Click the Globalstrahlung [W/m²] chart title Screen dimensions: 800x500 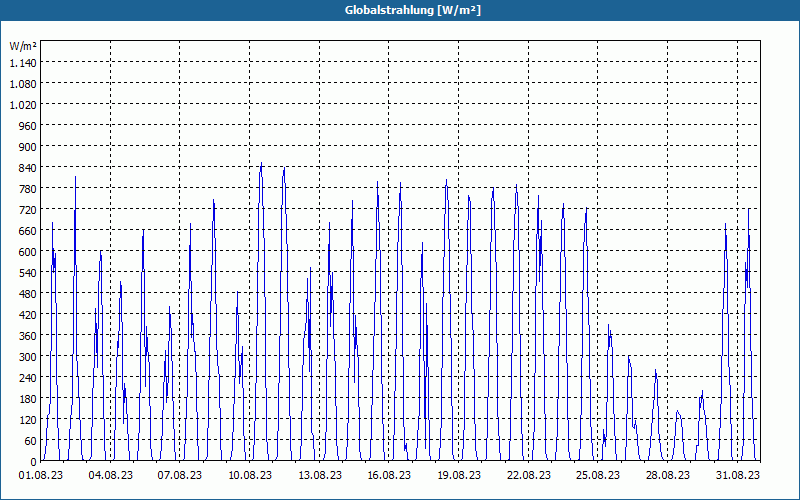[413, 10]
